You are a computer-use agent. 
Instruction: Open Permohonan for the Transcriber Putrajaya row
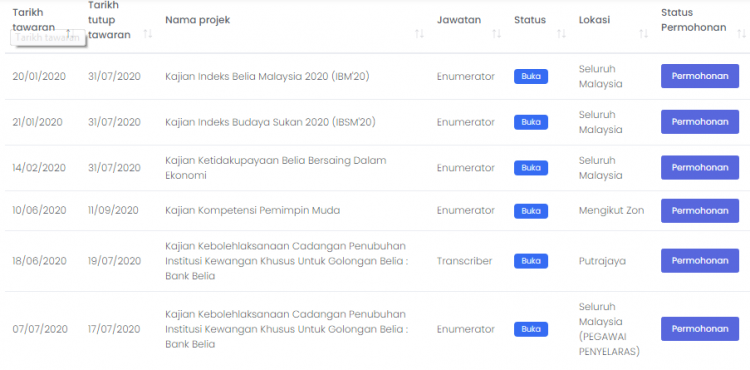tap(700, 261)
